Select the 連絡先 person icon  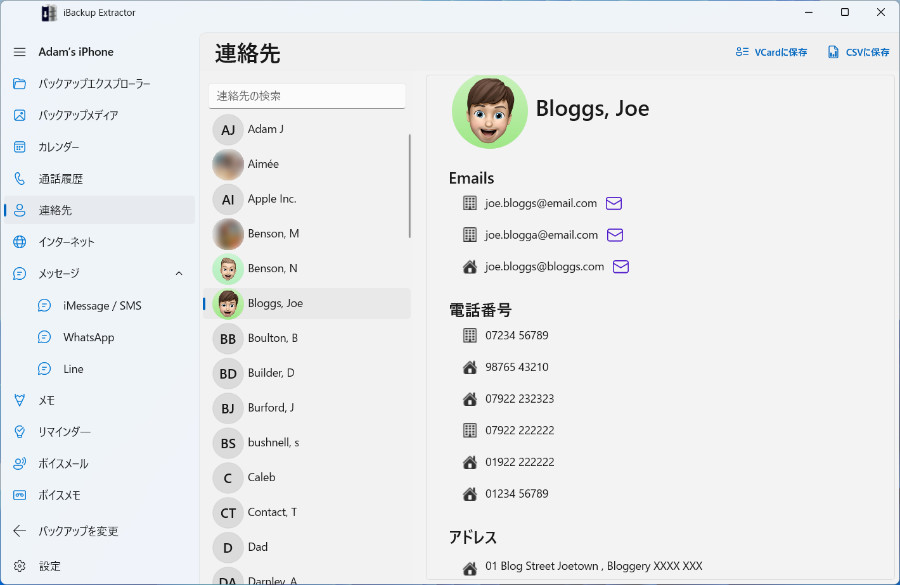pos(20,210)
